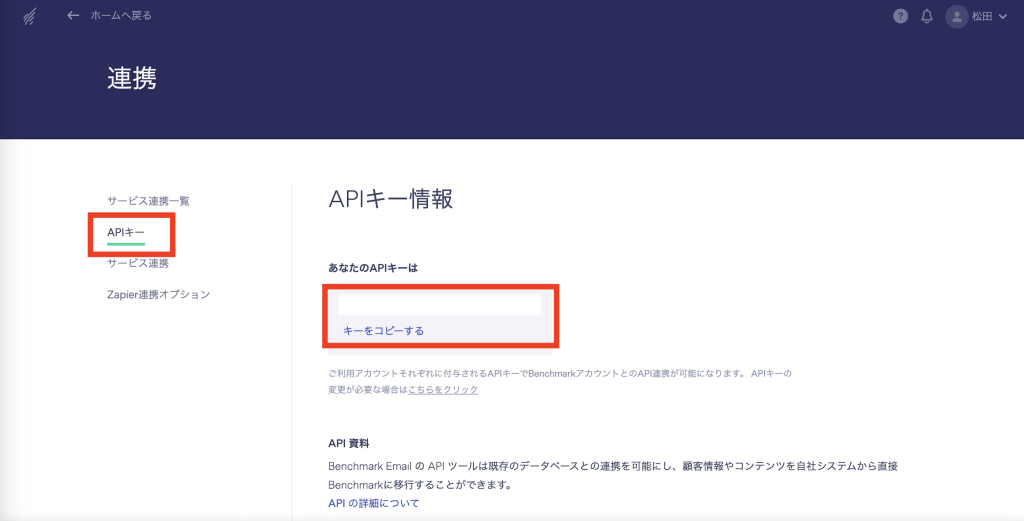
Task: Open Zapier連携オプション in the sidebar
Action: [x=158, y=294]
